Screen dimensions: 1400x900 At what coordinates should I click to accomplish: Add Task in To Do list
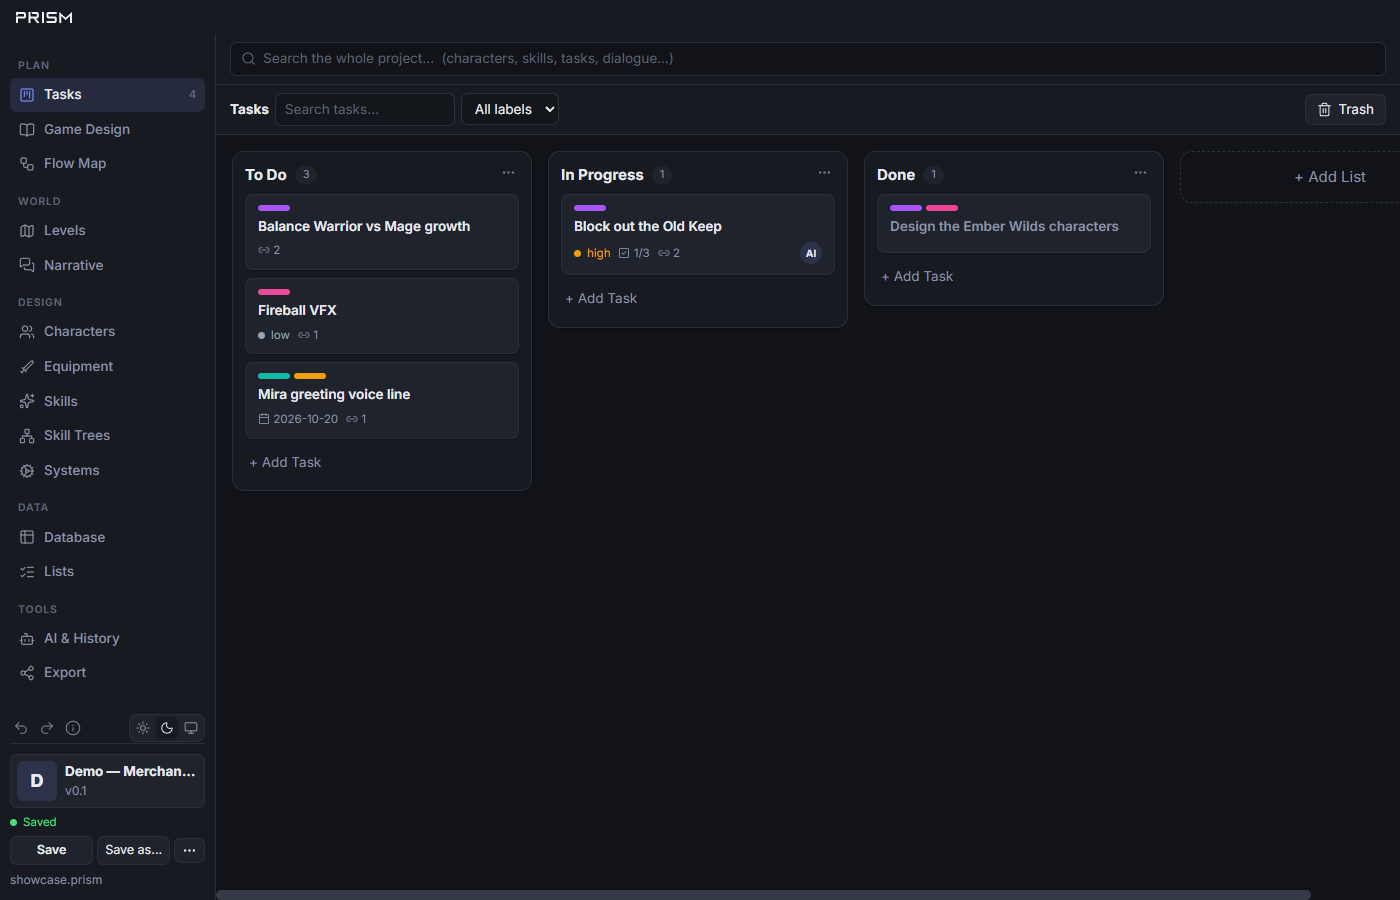286,462
